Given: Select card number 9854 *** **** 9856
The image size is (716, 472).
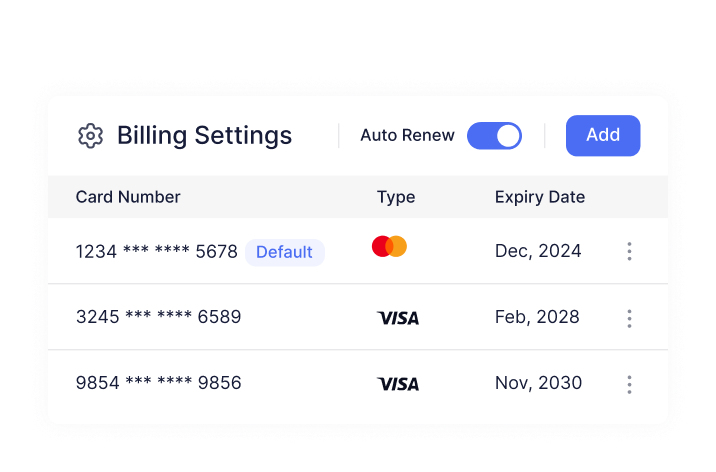Looking at the screenshot, I should pyautogui.click(x=158, y=384).
